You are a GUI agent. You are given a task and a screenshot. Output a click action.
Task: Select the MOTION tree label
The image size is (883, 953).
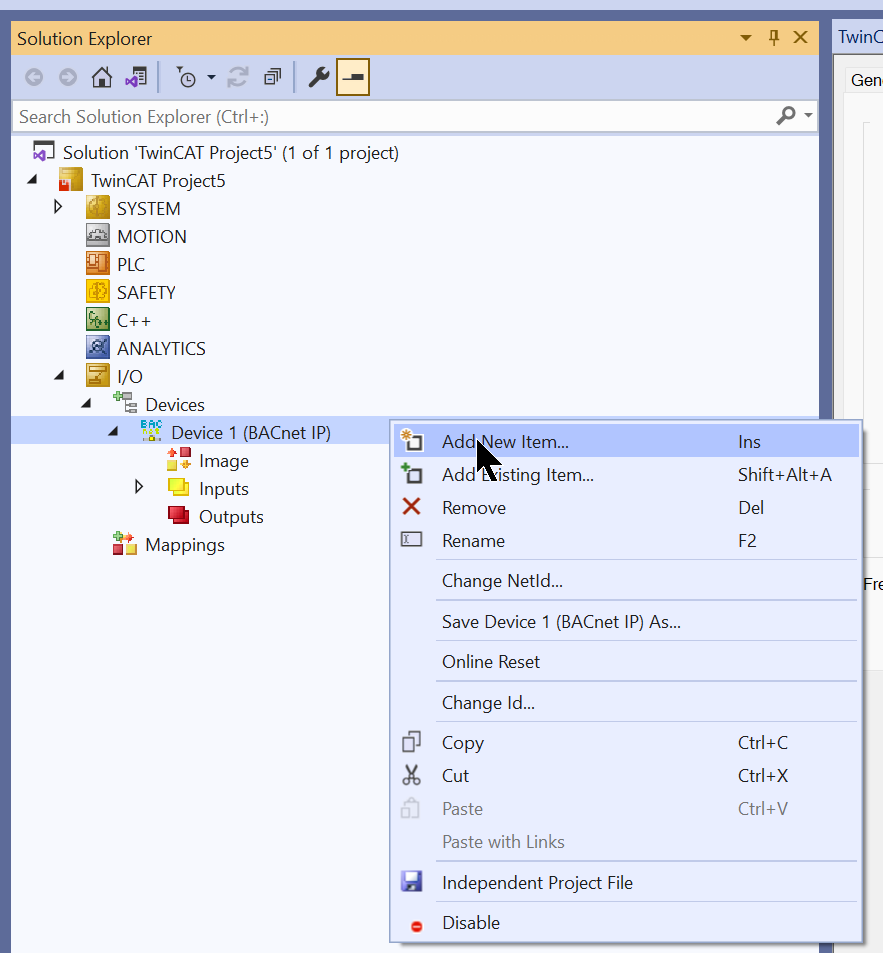click(x=152, y=236)
